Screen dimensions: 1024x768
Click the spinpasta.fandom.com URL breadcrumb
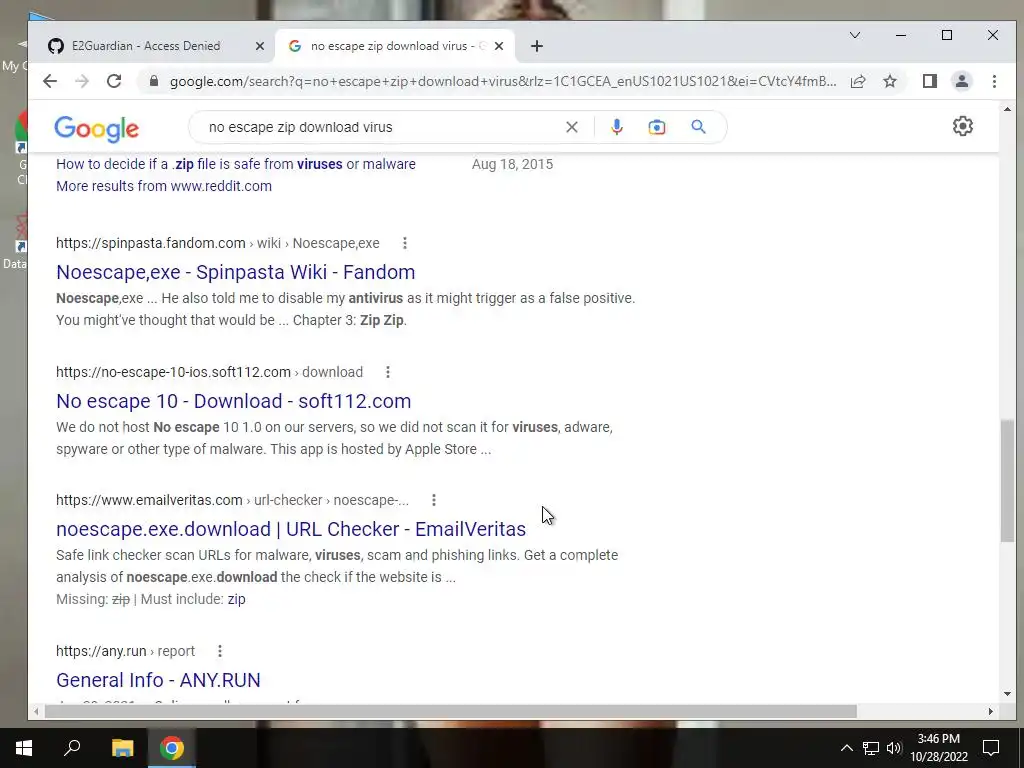[x=217, y=243]
